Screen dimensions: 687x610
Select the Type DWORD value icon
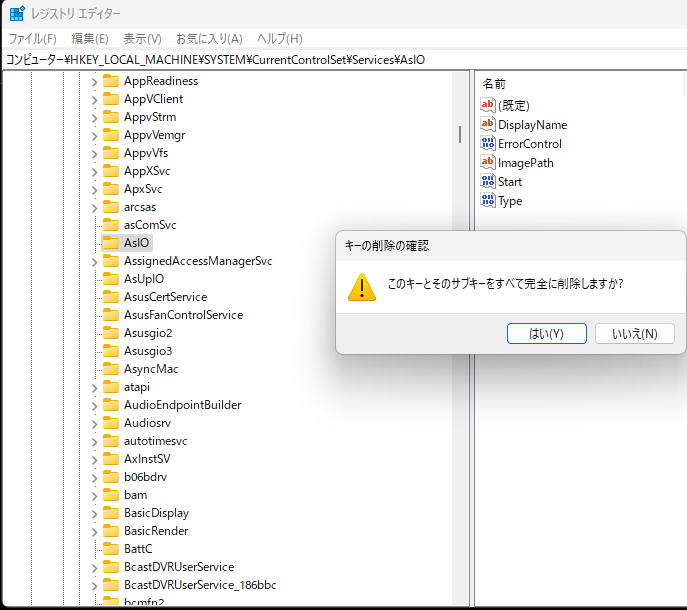tap(488, 200)
